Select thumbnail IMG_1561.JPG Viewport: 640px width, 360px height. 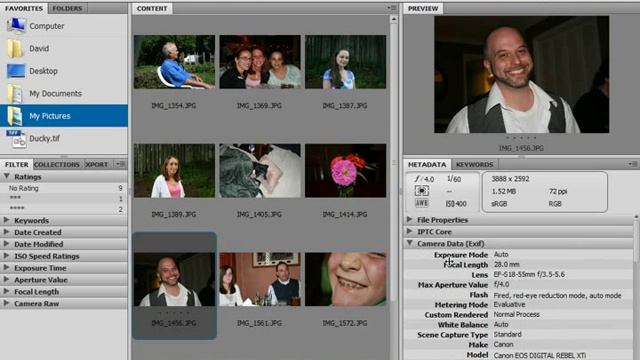(x=260, y=280)
